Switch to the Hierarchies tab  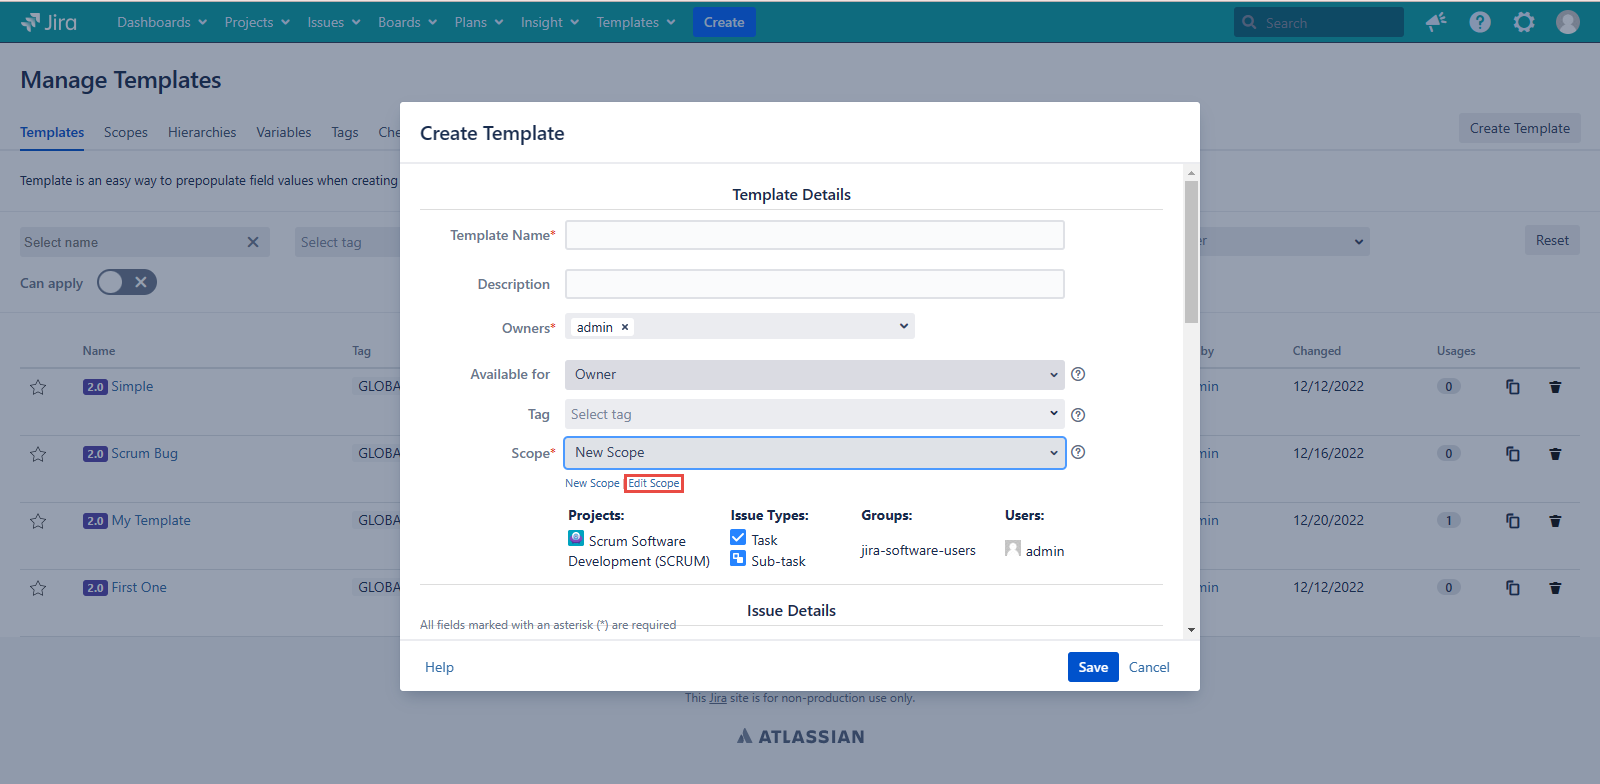[202, 132]
